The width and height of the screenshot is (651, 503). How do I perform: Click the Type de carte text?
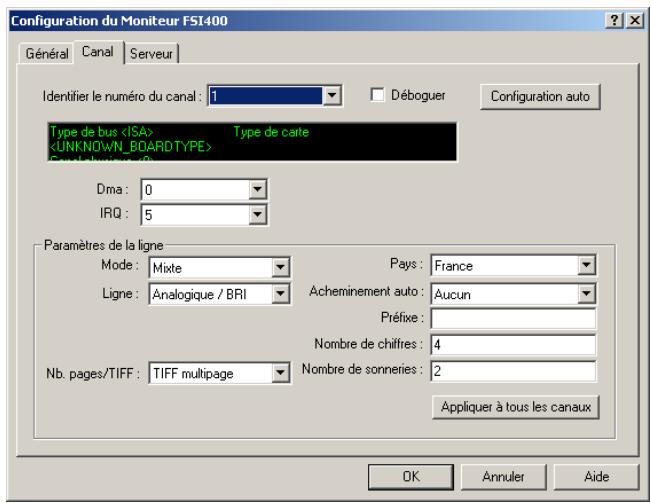(272, 132)
